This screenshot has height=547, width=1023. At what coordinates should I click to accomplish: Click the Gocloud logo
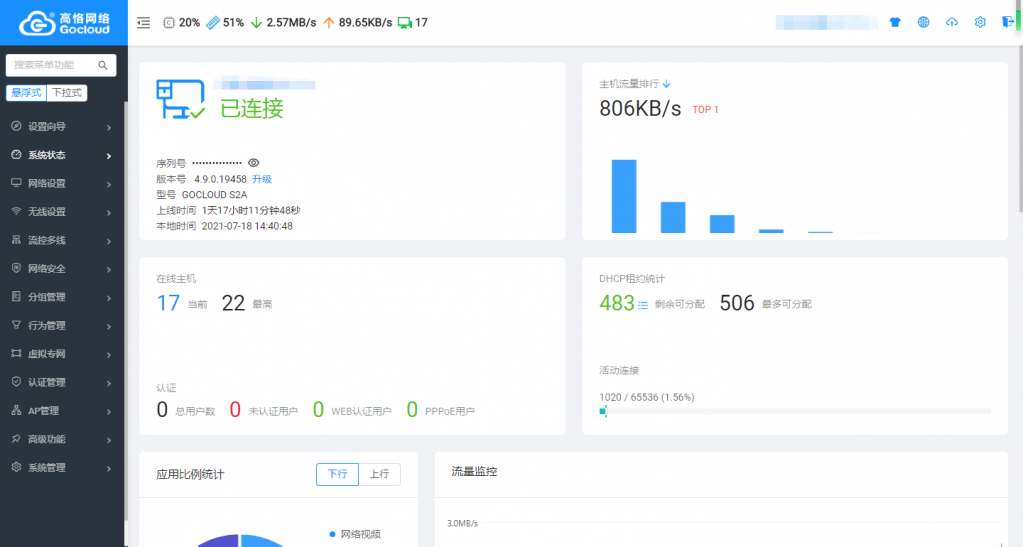tap(64, 23)
